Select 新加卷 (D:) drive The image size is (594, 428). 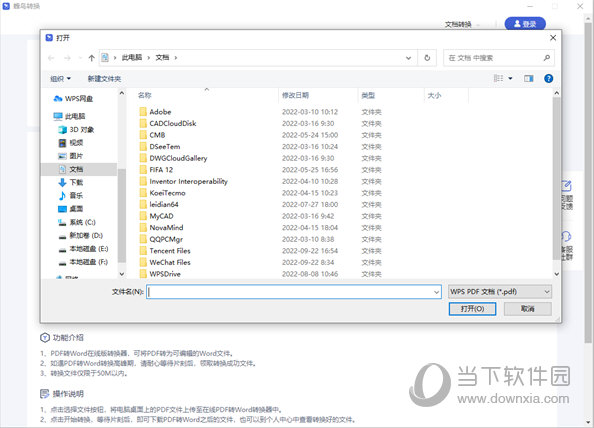pos(81,236)
